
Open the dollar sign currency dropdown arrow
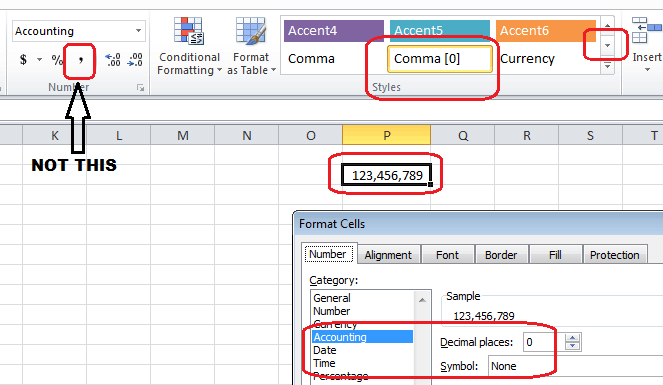tap(39, 60)
